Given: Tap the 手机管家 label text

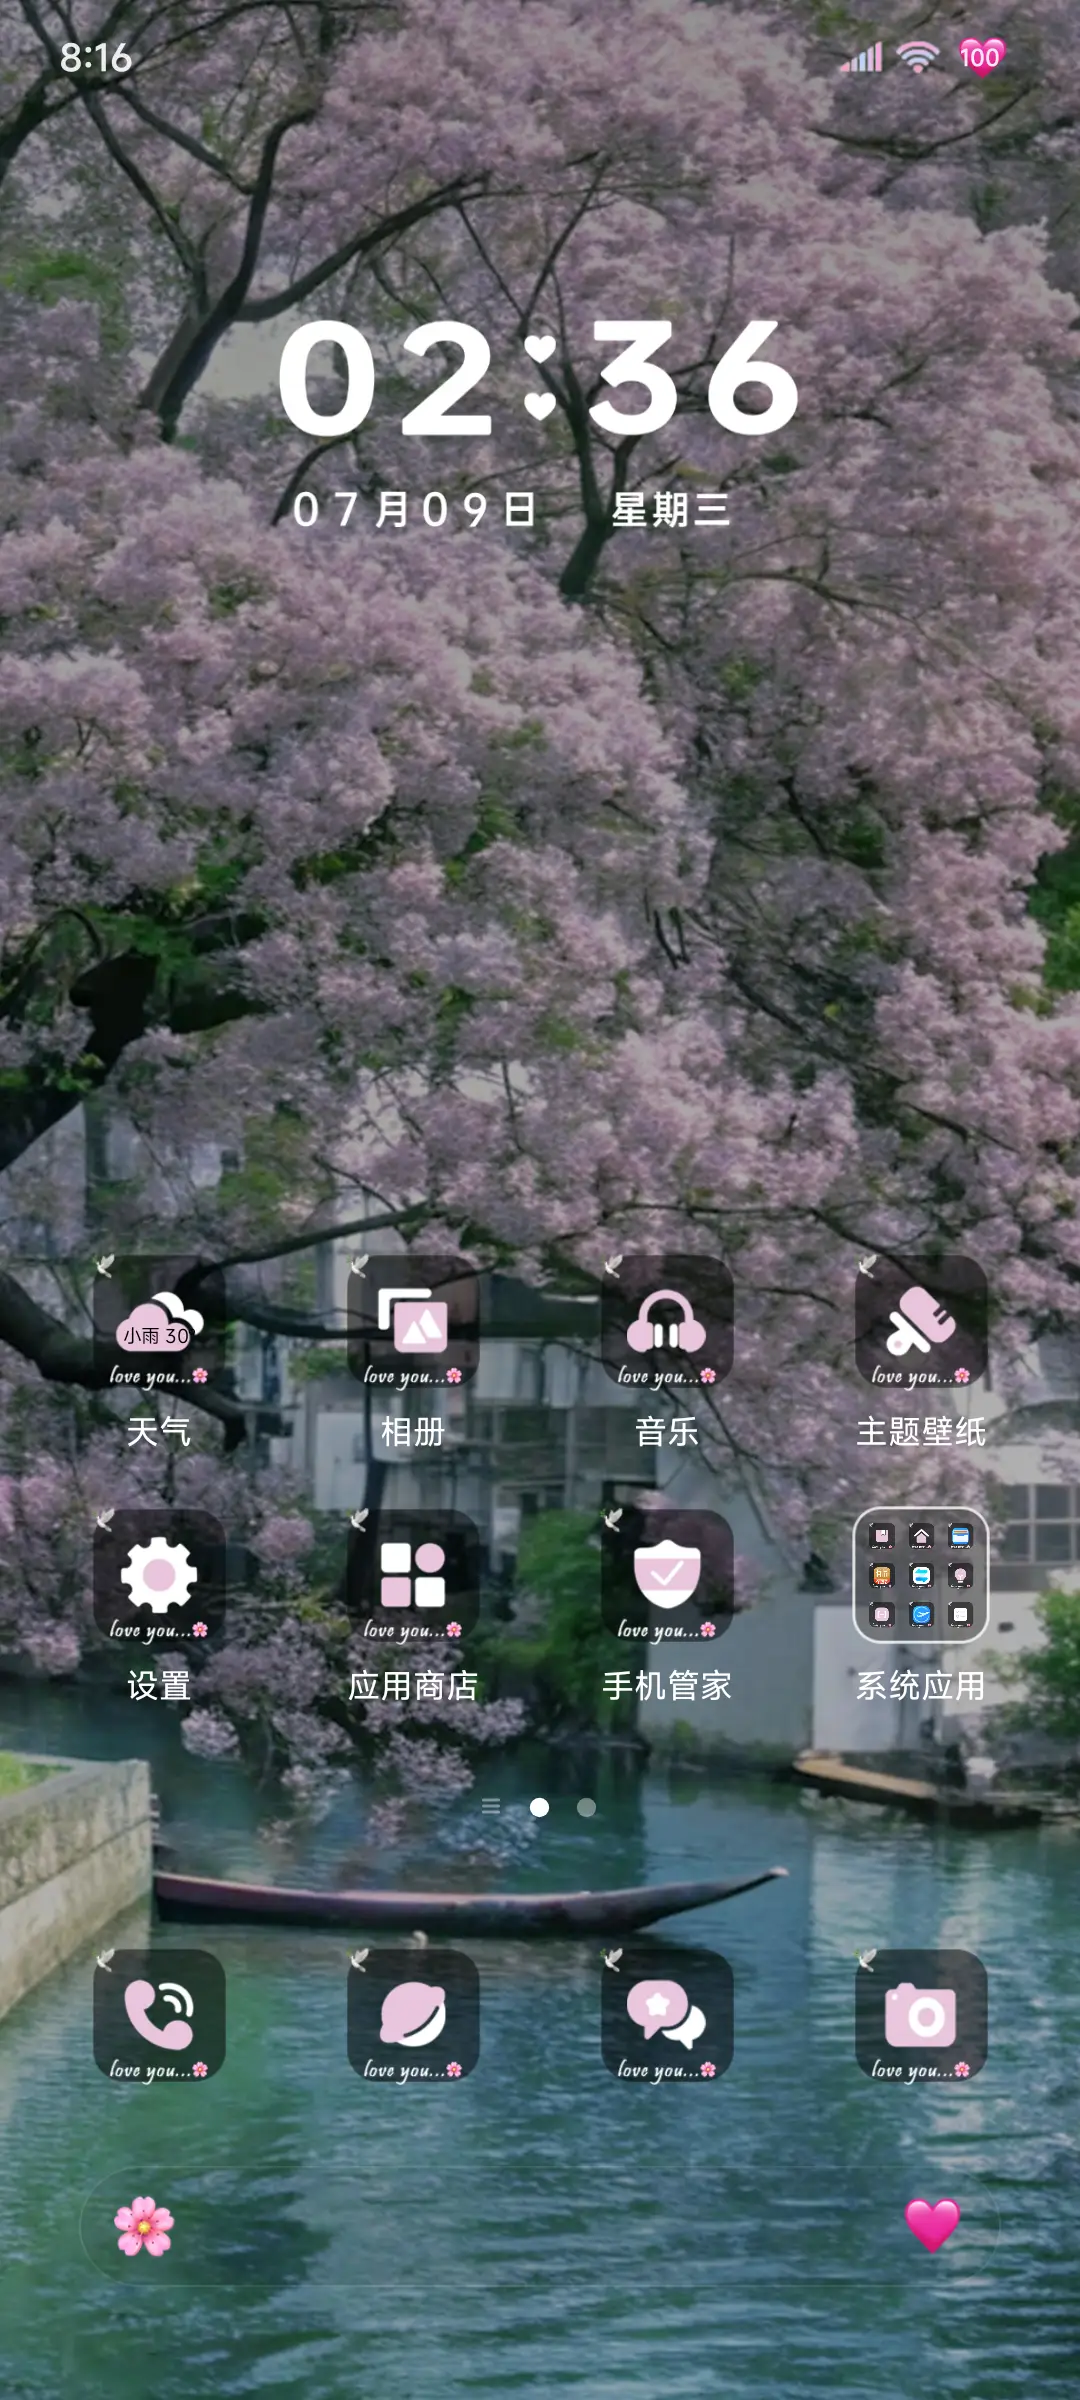Looking at the screenshot, I should click(x=667, y=1686).
